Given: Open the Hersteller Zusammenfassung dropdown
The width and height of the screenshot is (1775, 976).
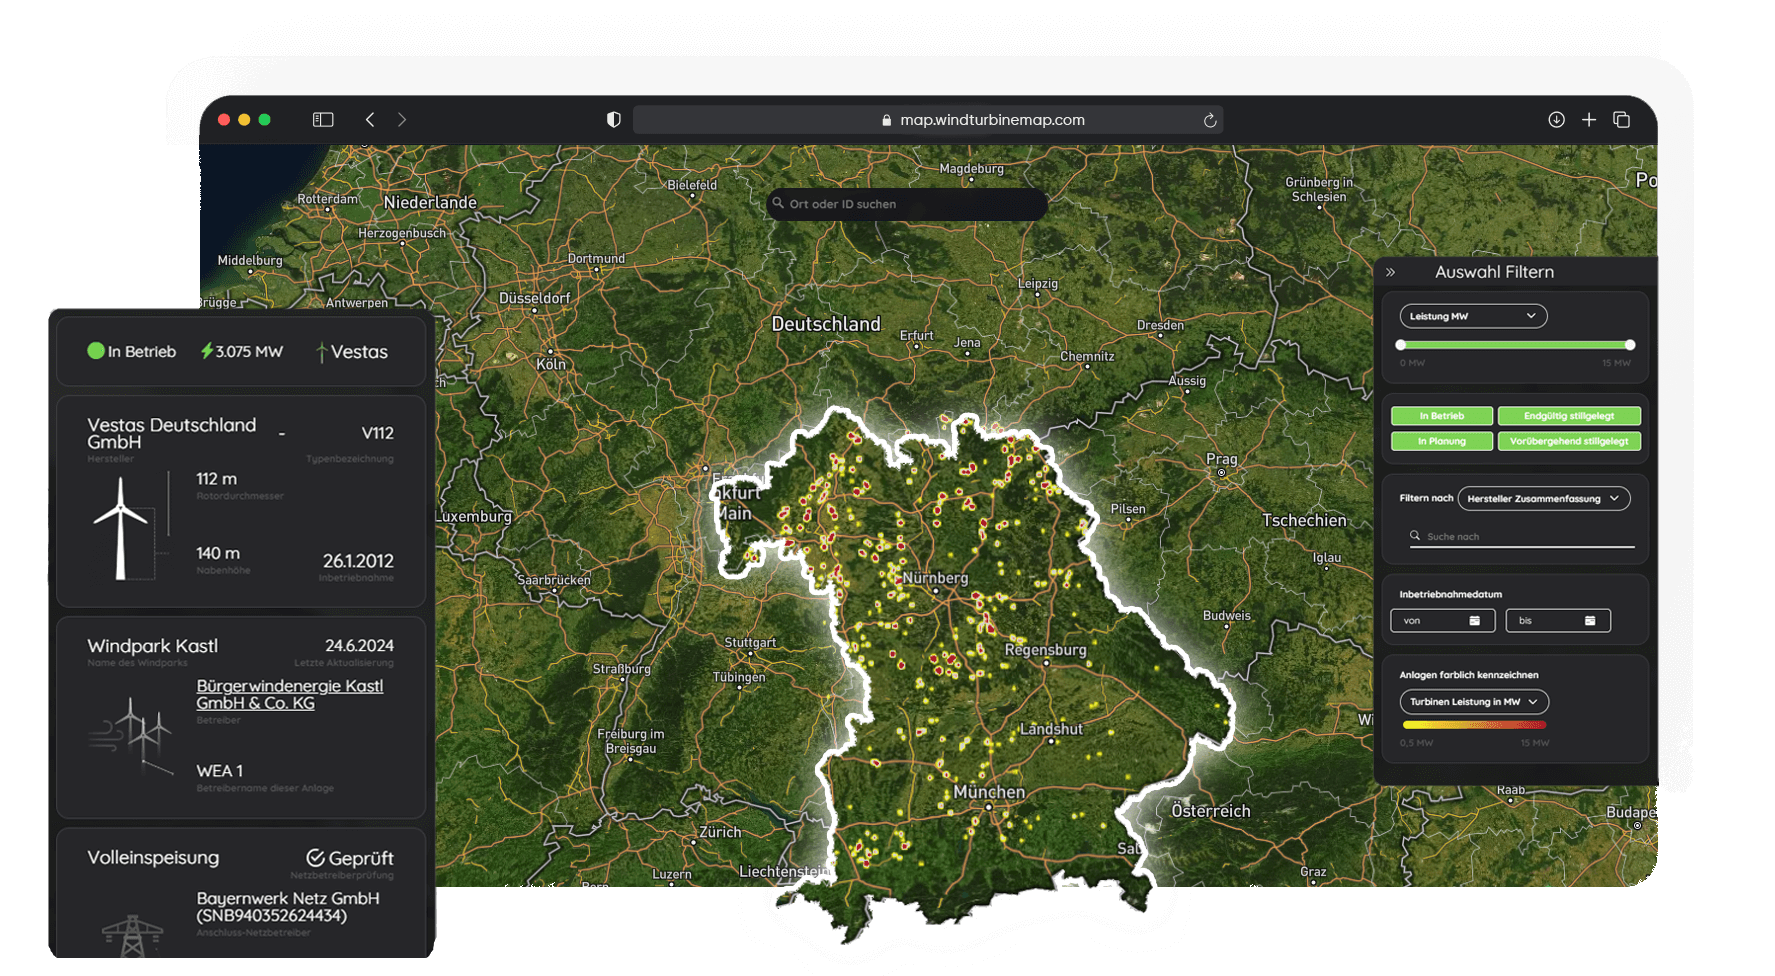Looking at the screenshot, I should (1544, 498).
